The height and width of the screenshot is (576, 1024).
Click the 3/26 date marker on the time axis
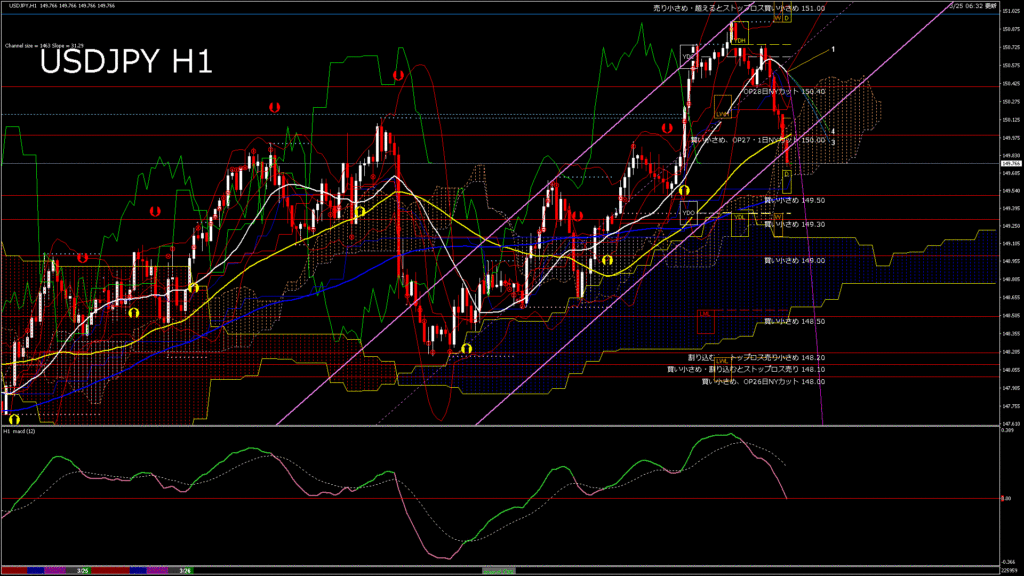[x=185, y=570]
